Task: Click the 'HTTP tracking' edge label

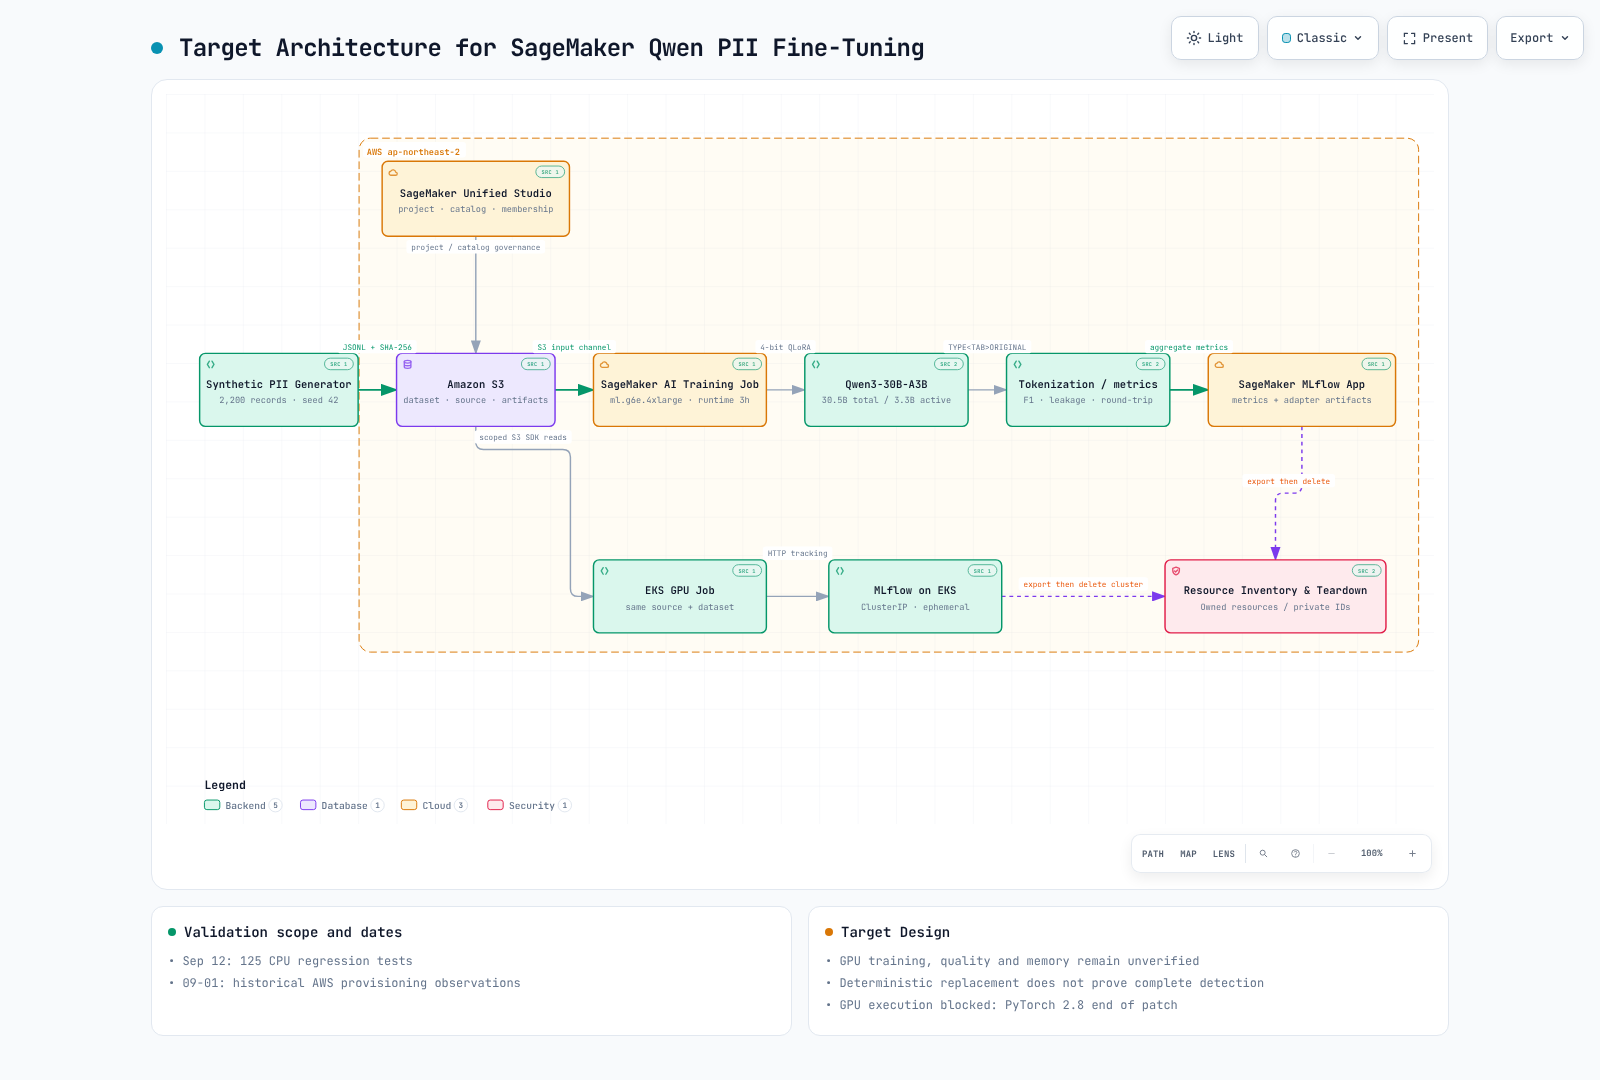Action: click(x=798, y=553)
